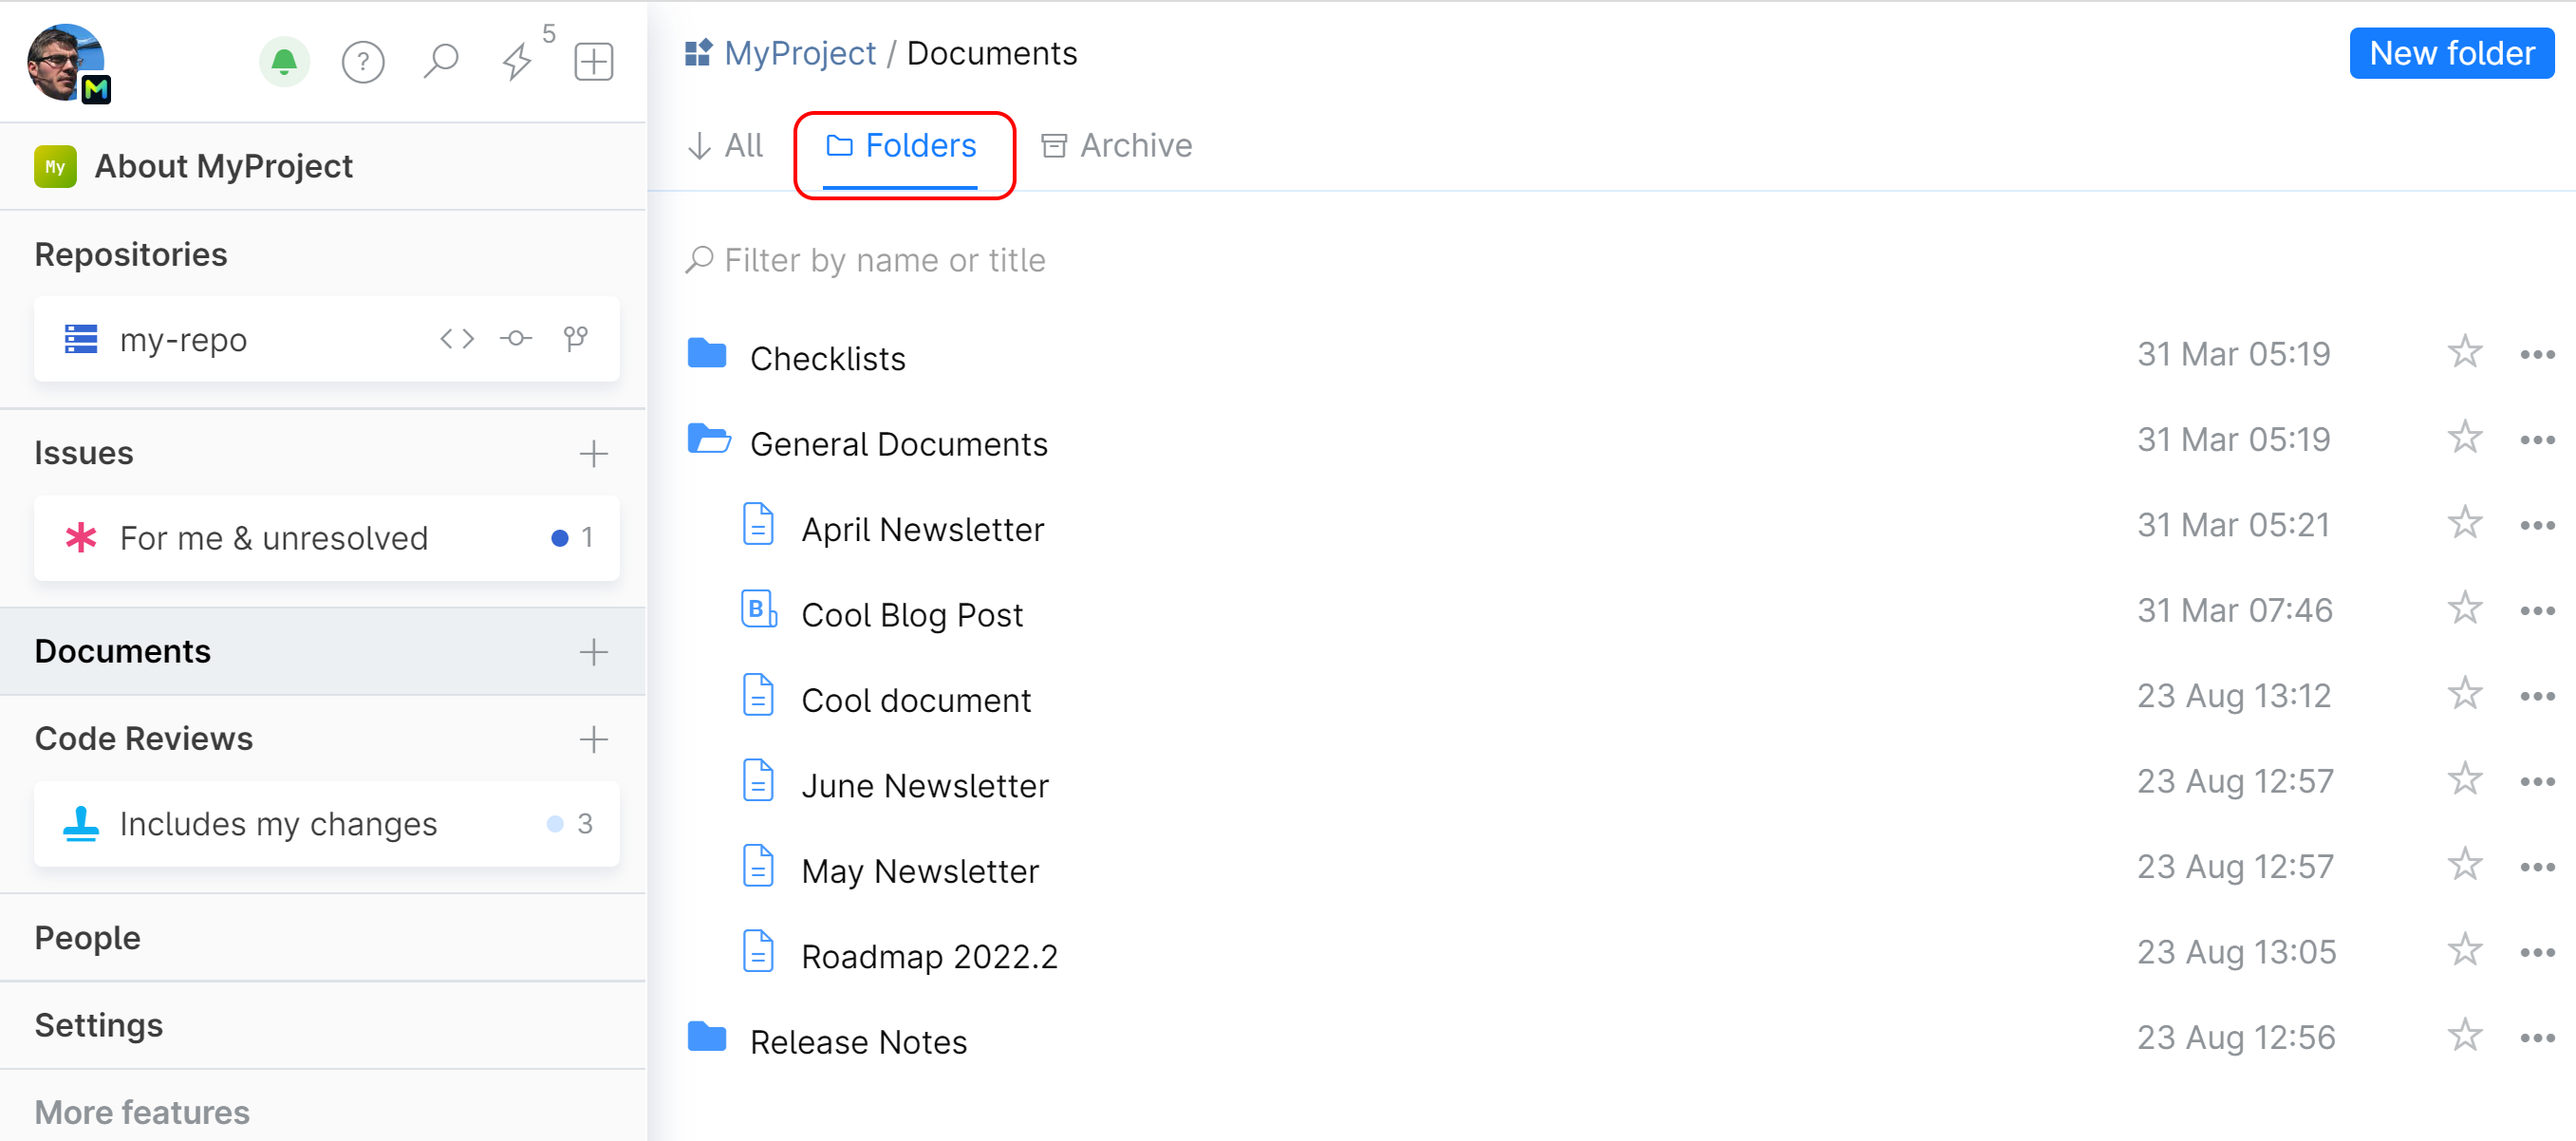Image resolution: width=2576 pixels, height=1141 pixels.
Task: Star the Checklists folder
Action: 2464,353
